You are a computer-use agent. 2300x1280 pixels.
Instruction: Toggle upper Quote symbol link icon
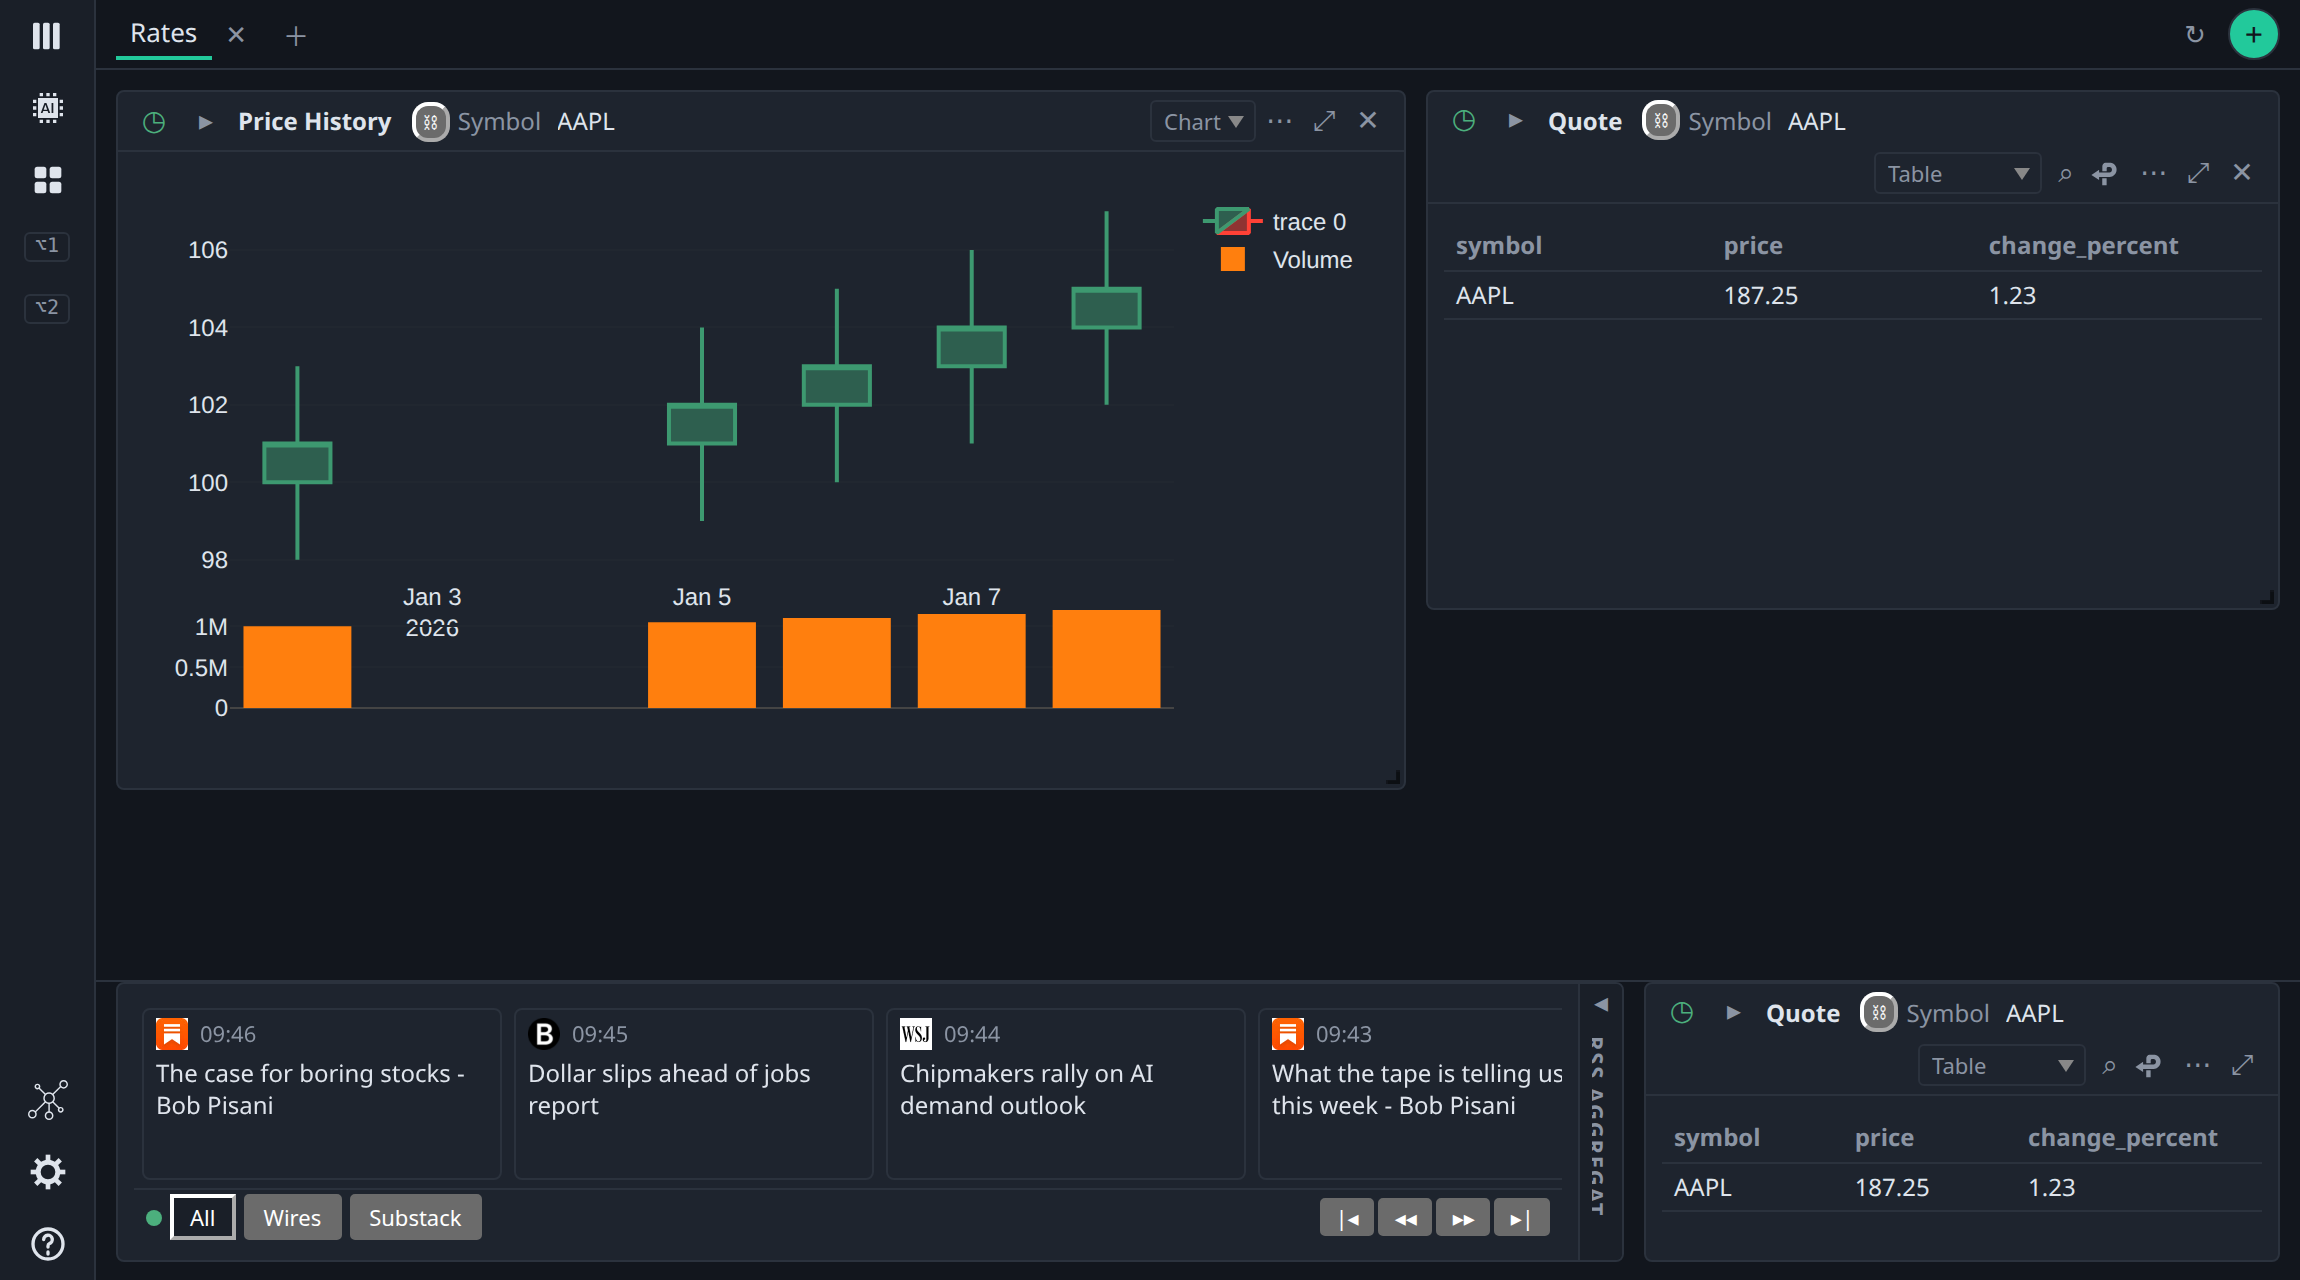(x=1661, y=121)
